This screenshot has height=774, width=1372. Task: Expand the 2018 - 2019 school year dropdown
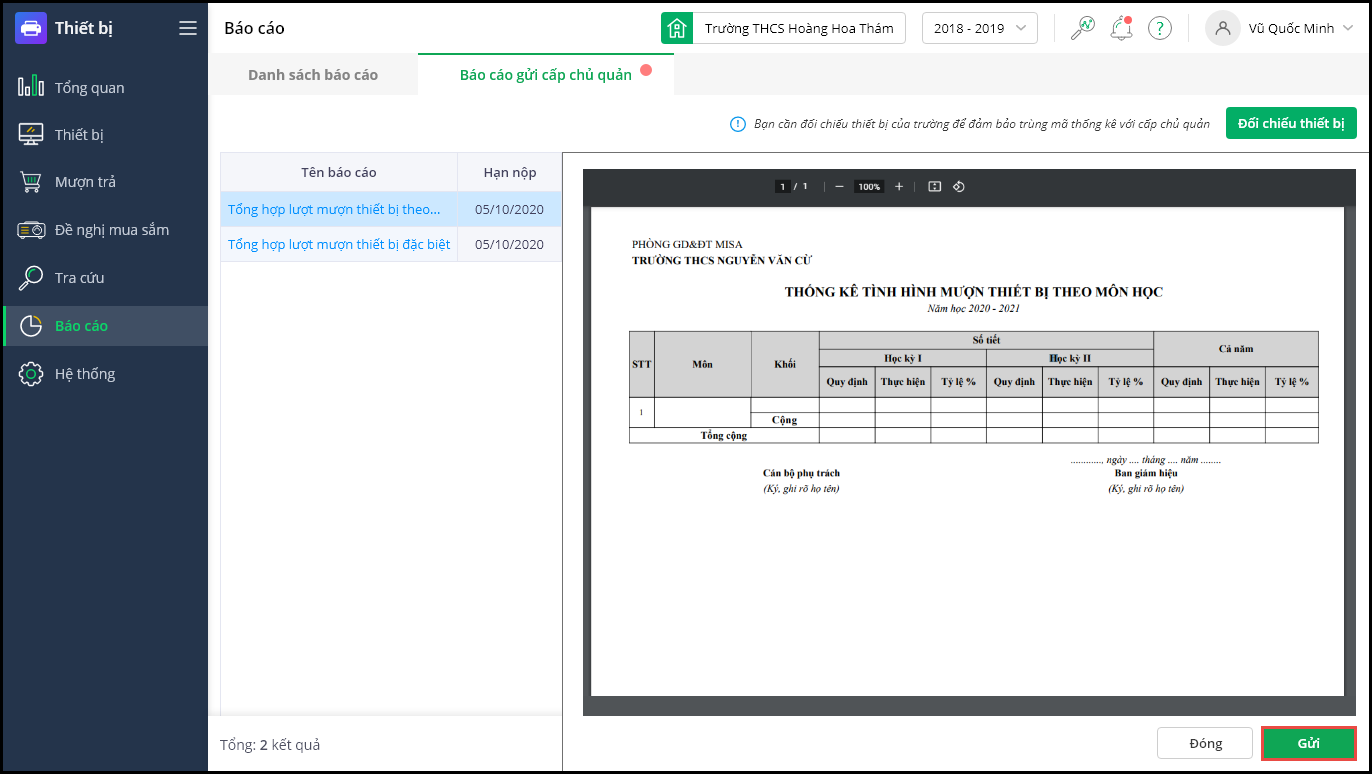click(x=979, y=28)
